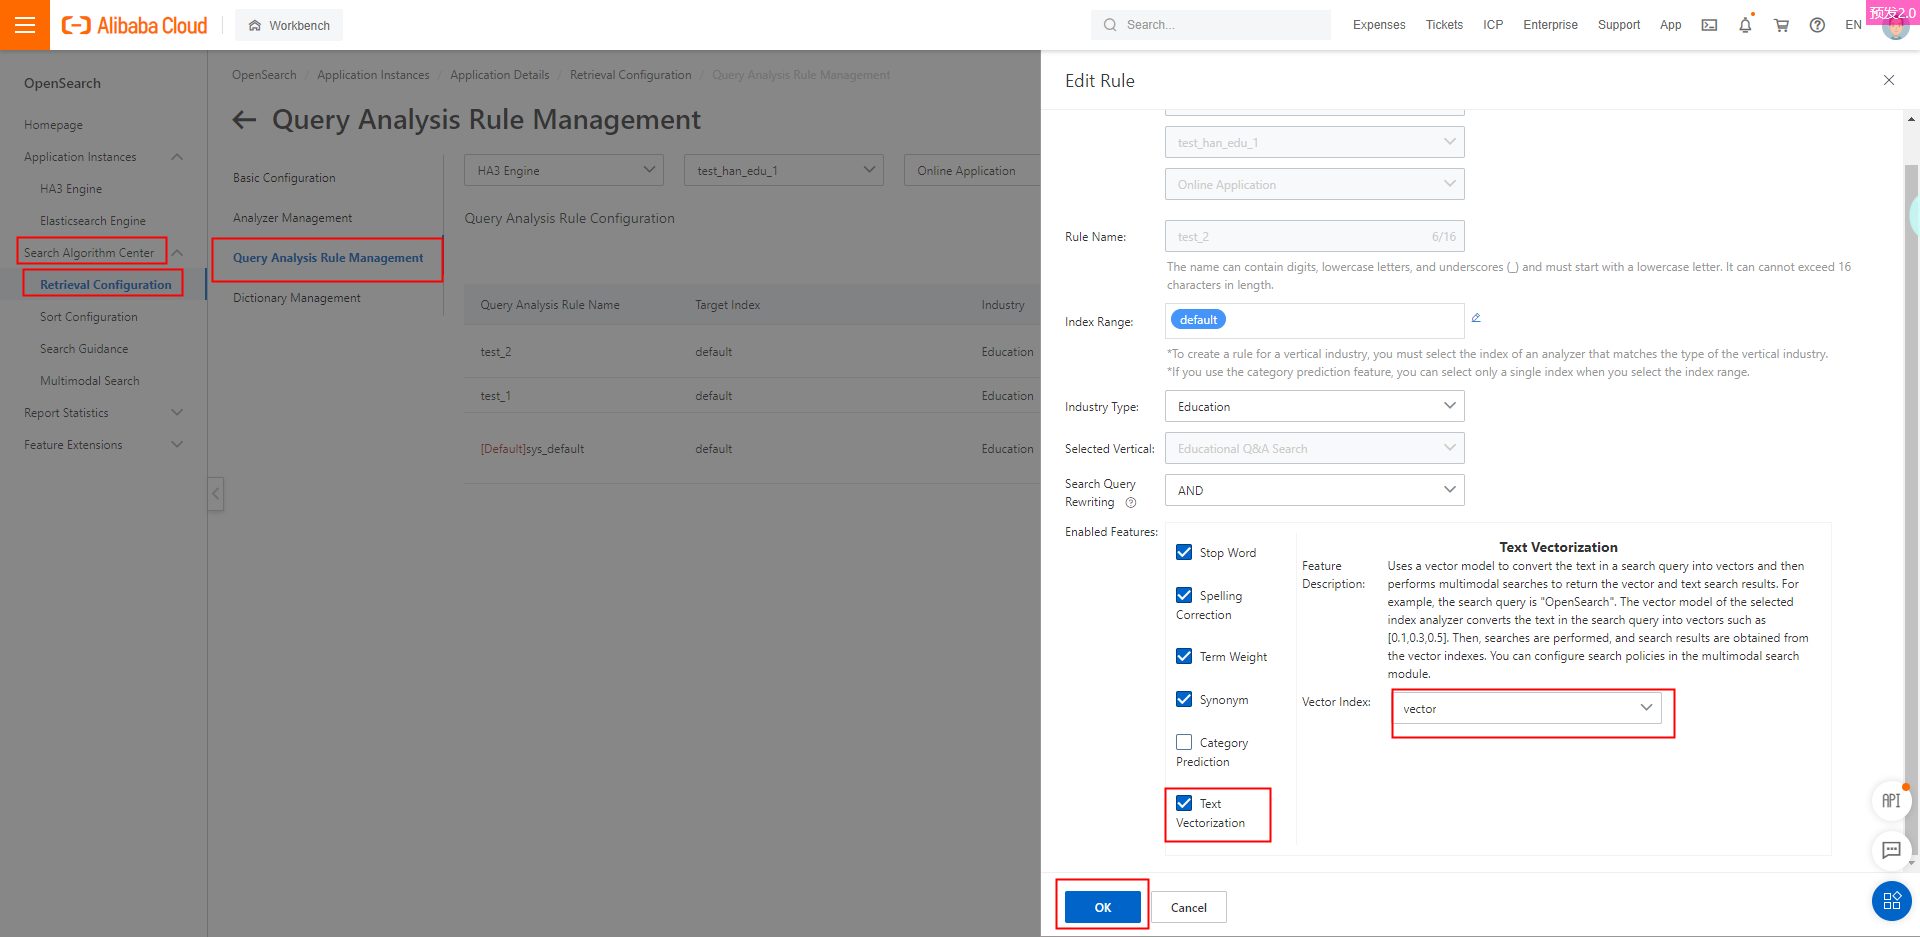The image size is (1920, 937).
Task: Go to Application Instances breadcrumb link
Action: 373,75
